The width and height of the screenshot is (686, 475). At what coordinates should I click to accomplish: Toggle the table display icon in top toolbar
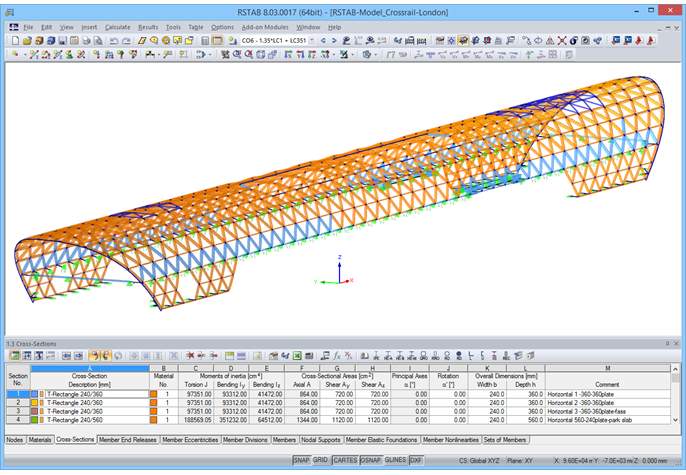(x=217, y=41)
